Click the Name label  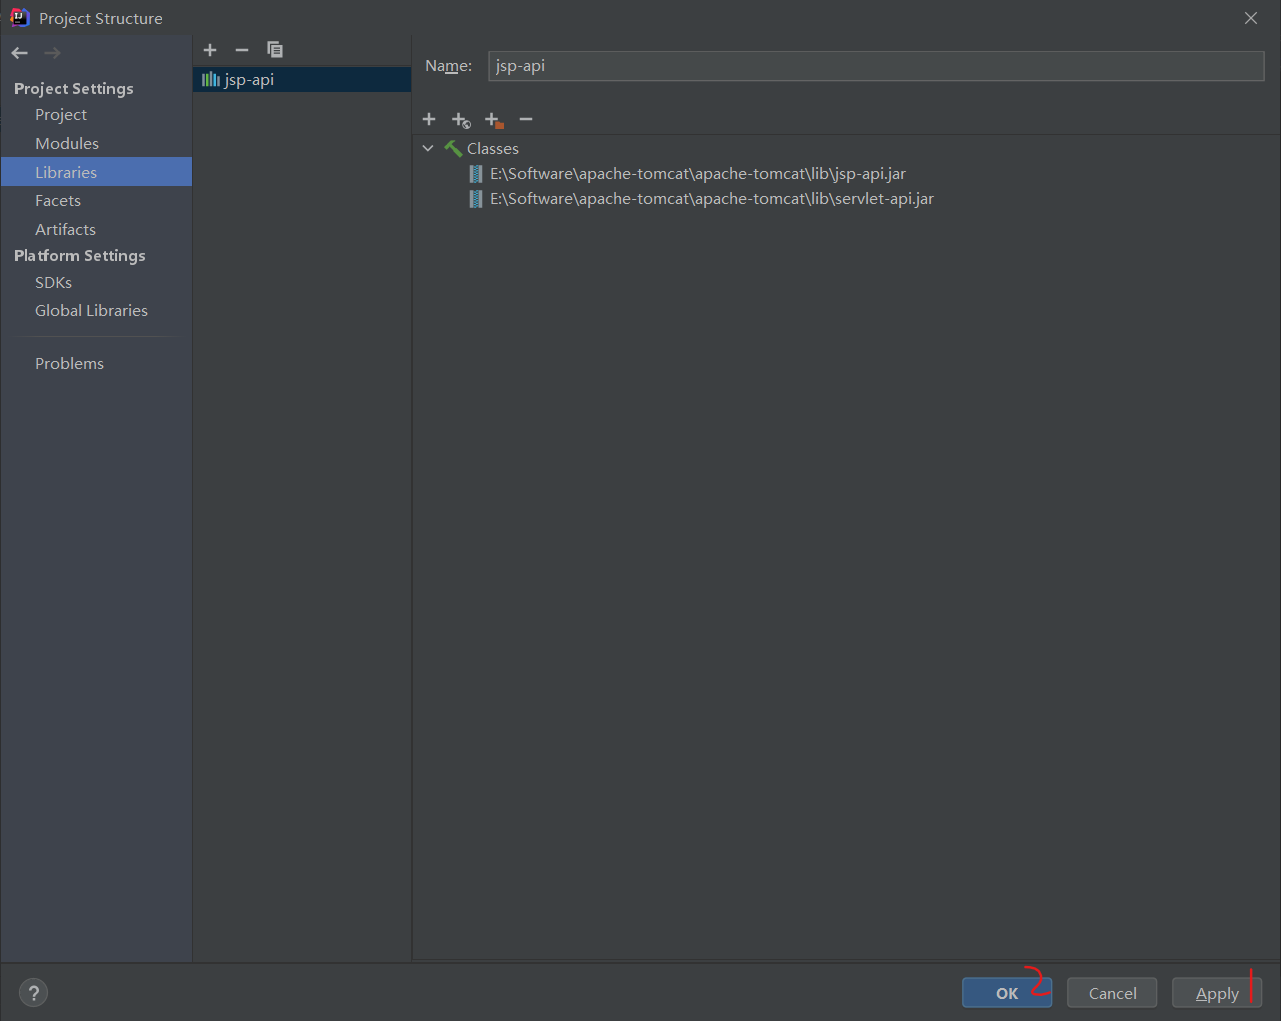tap(448, 66)
